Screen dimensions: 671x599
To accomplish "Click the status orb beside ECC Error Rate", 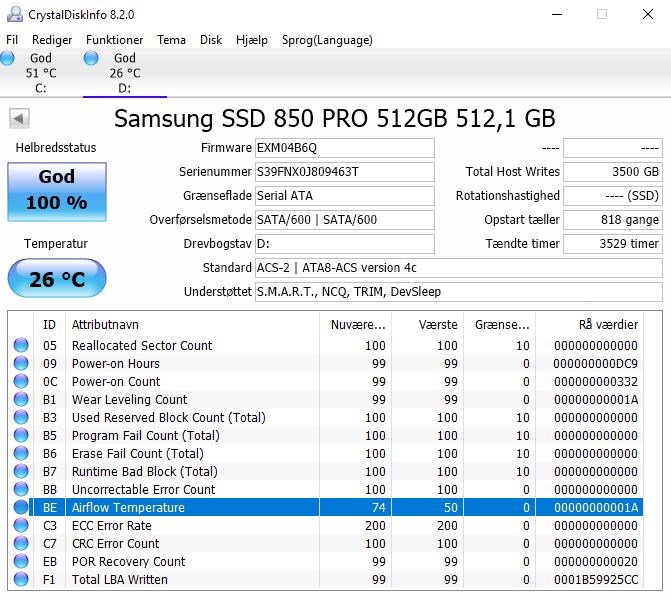I will (21, 525).
